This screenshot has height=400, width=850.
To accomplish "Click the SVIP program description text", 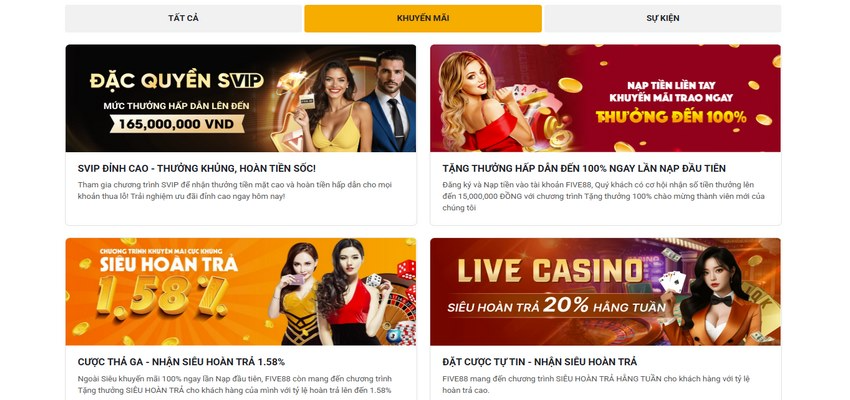I will pyautogui.click(x=235, y=190).
